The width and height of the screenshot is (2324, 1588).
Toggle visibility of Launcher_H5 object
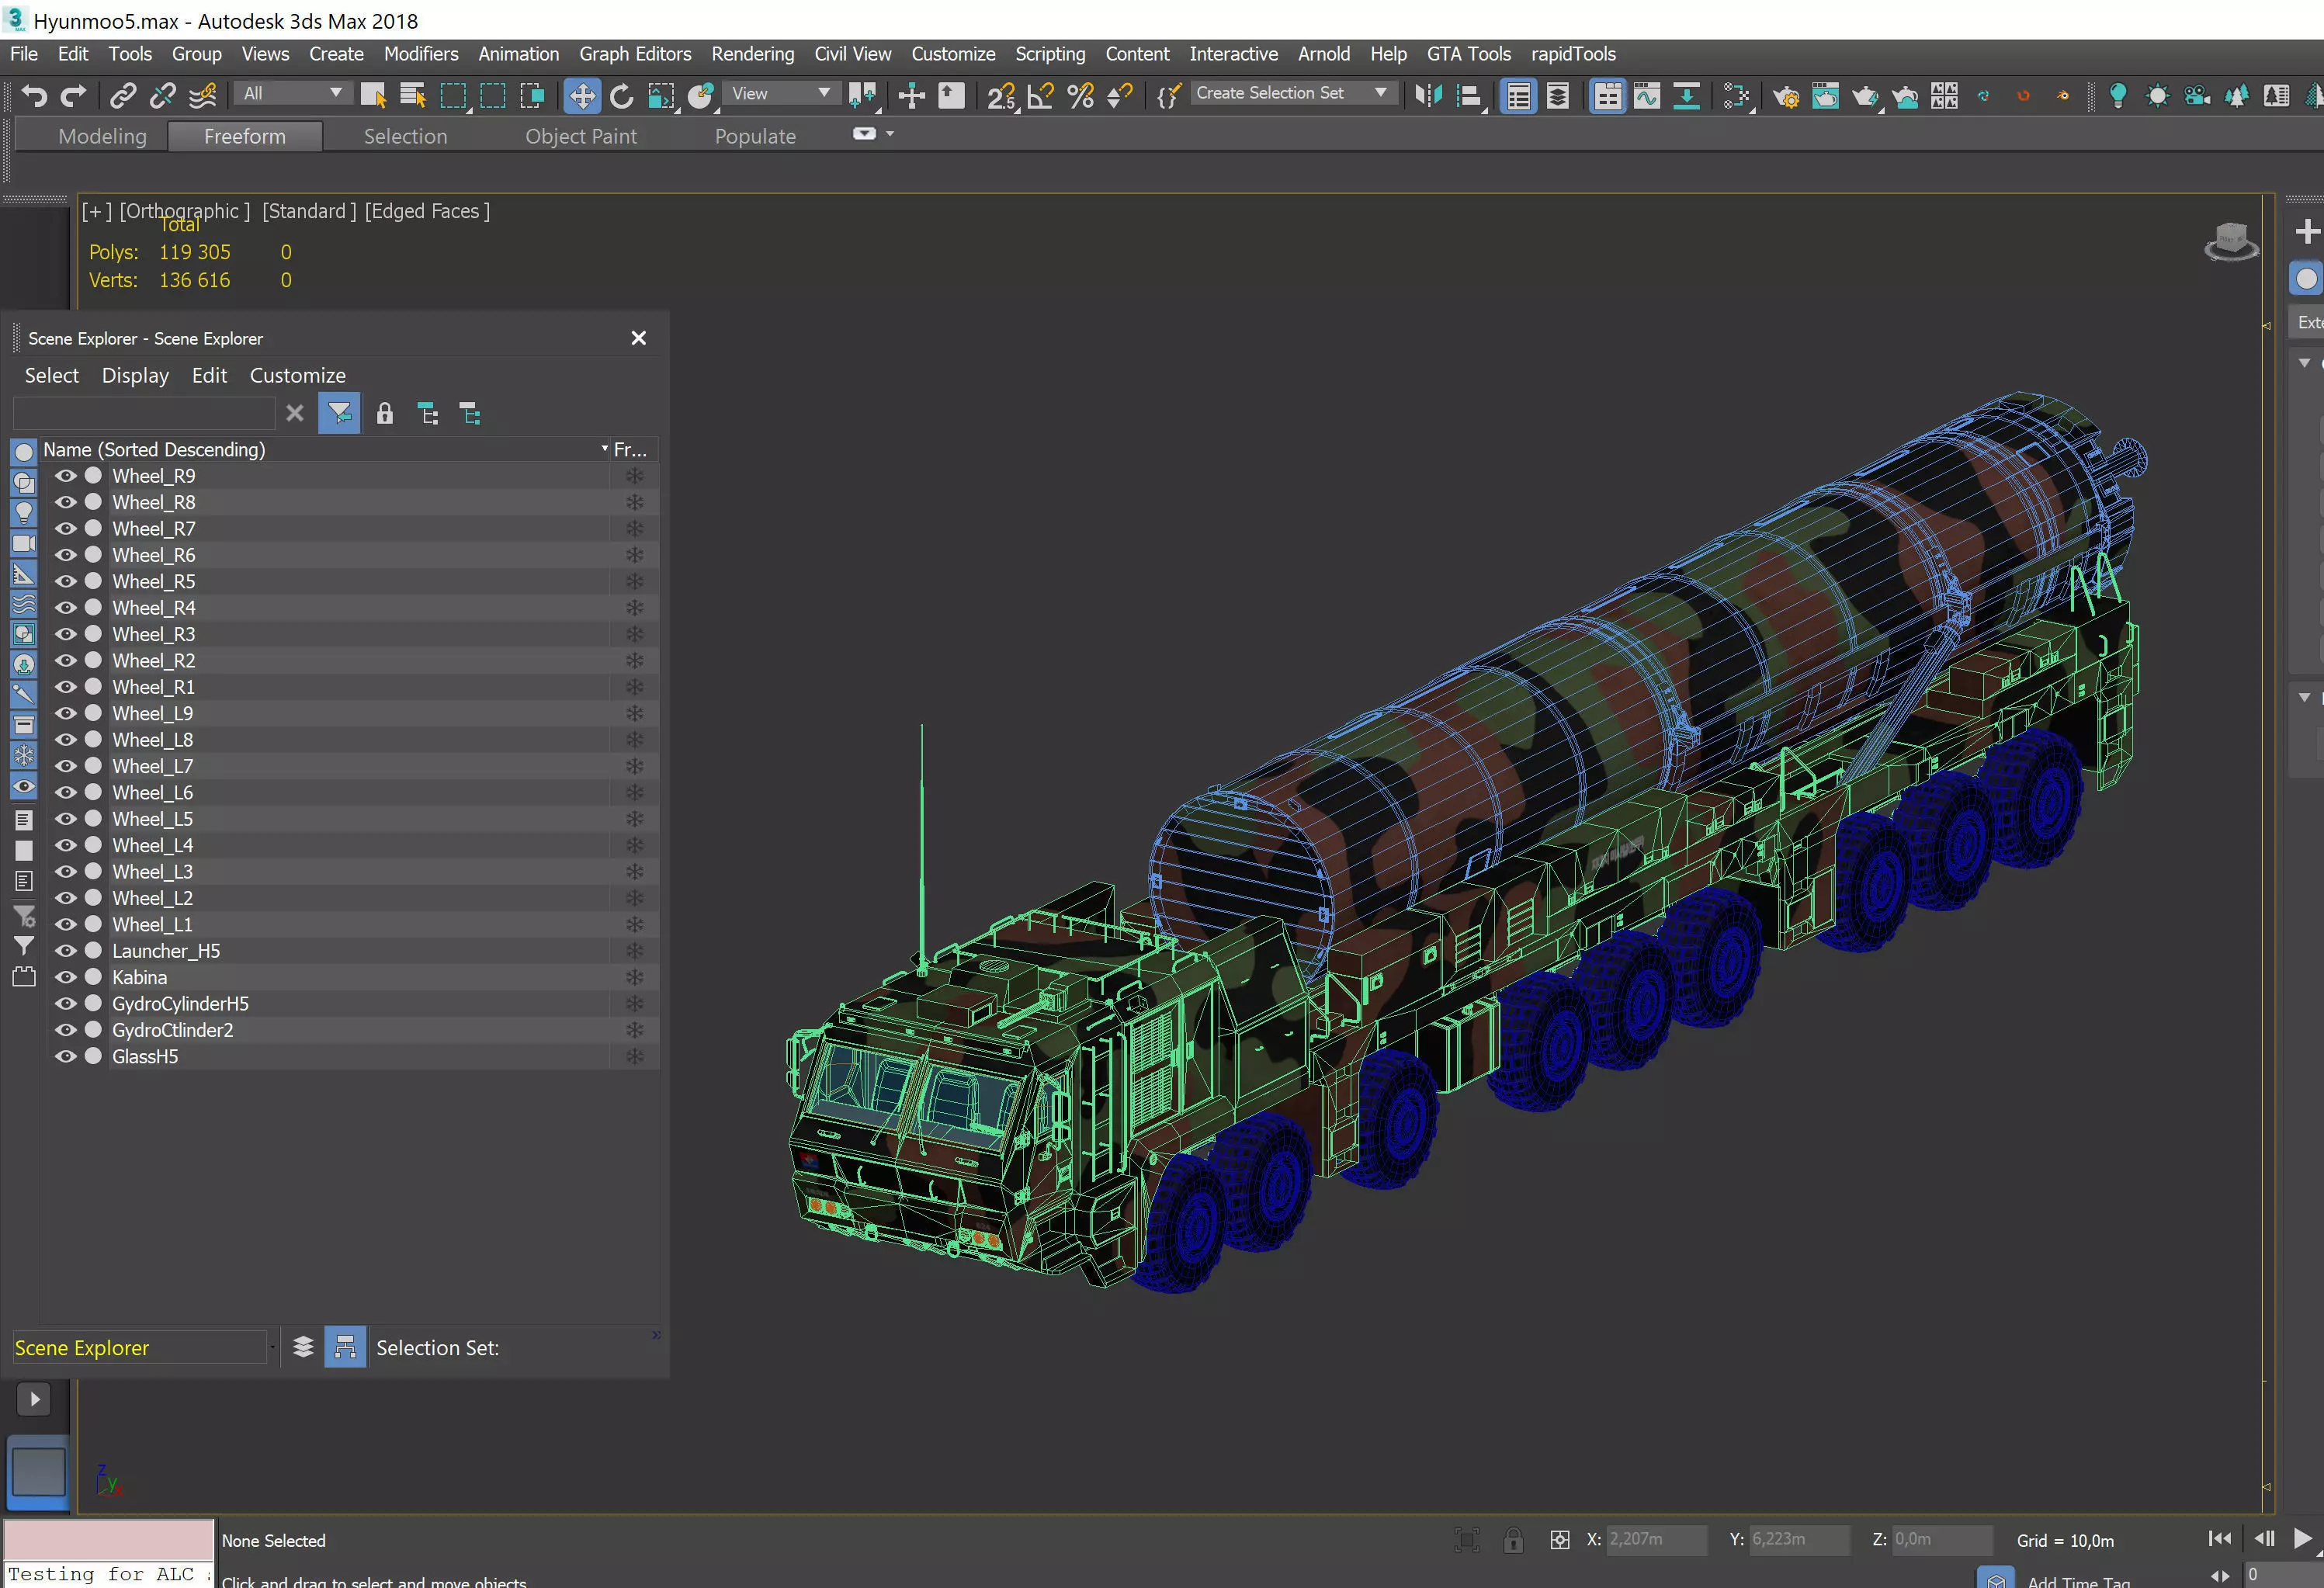[x=66, y=951]
